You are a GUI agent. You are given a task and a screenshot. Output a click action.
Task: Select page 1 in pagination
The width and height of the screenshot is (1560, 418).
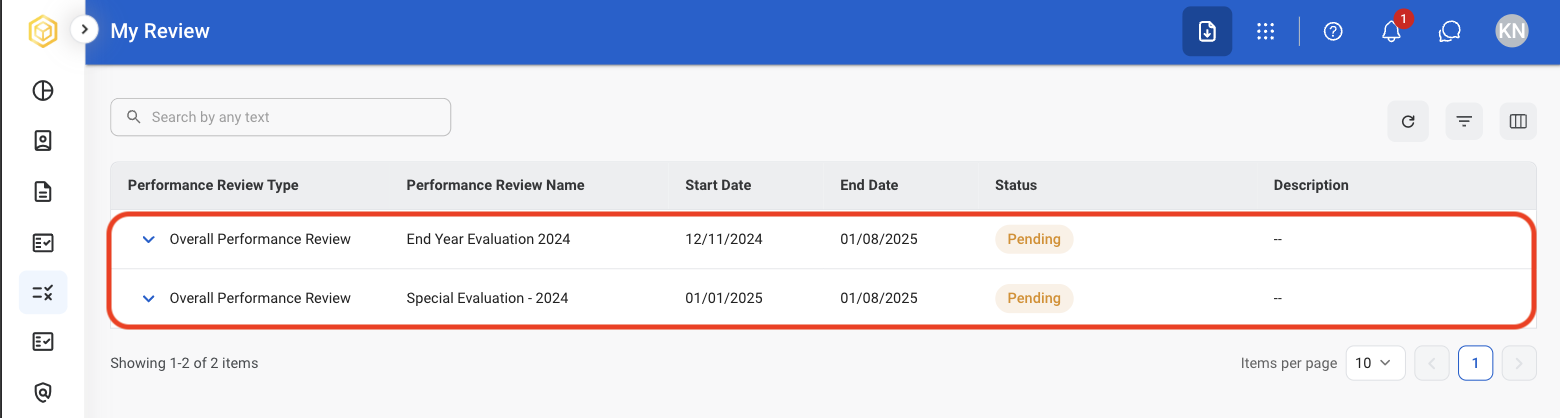click(x=1475, y=363)
